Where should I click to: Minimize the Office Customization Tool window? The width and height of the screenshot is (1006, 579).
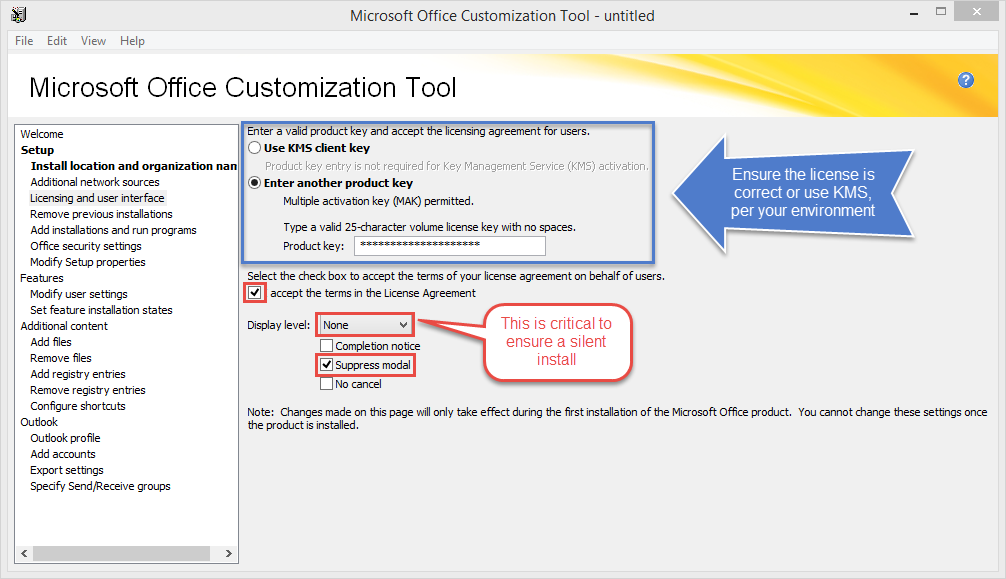point(914,12)
